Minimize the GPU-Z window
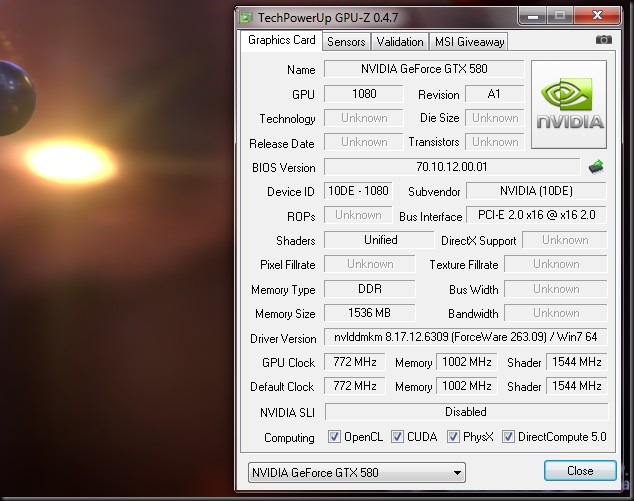 (x=533, y=16)
